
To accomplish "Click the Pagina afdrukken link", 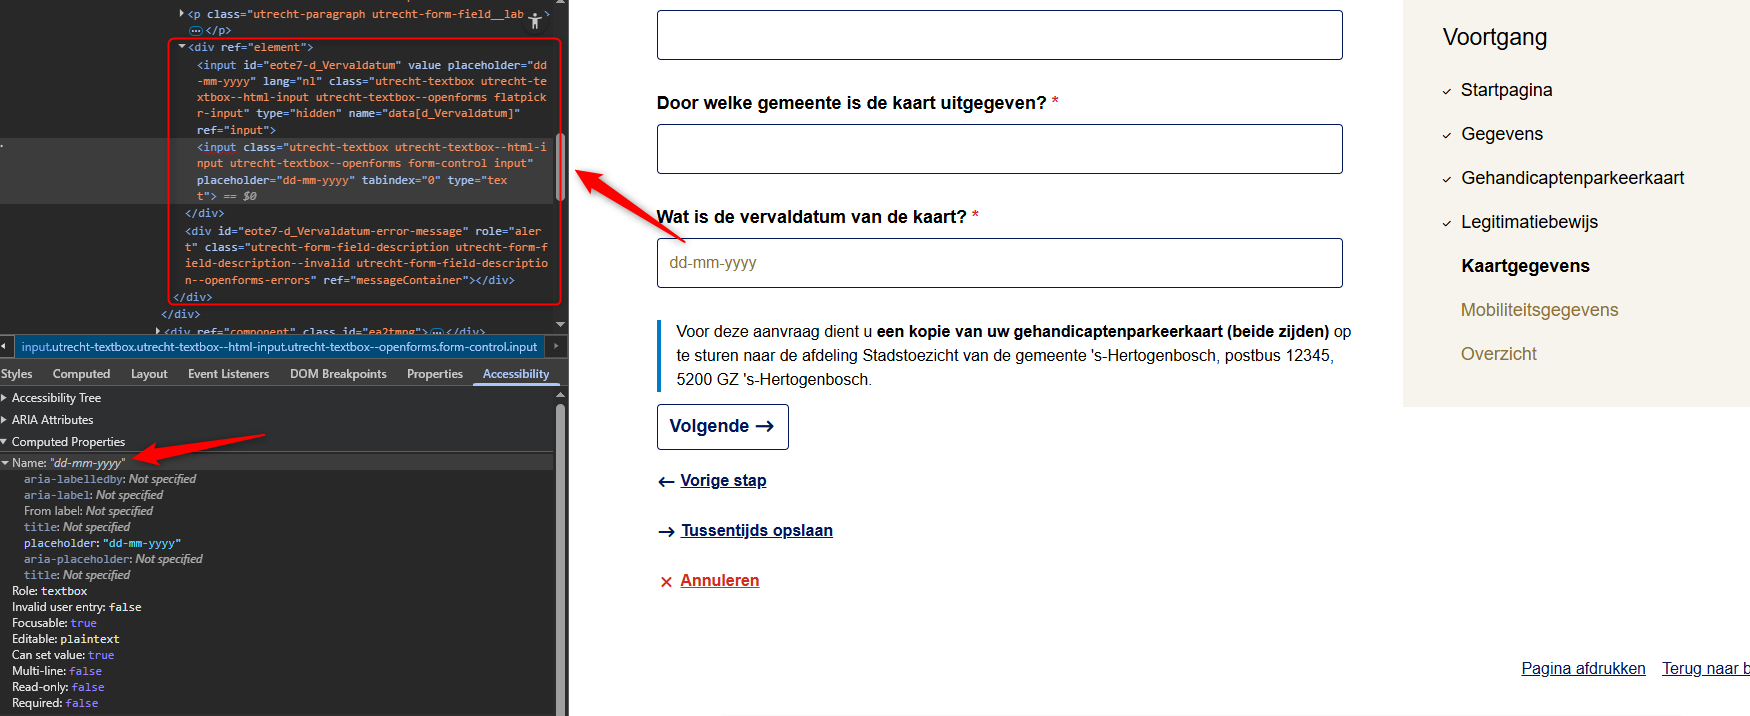I will (x=1583, y=668).
